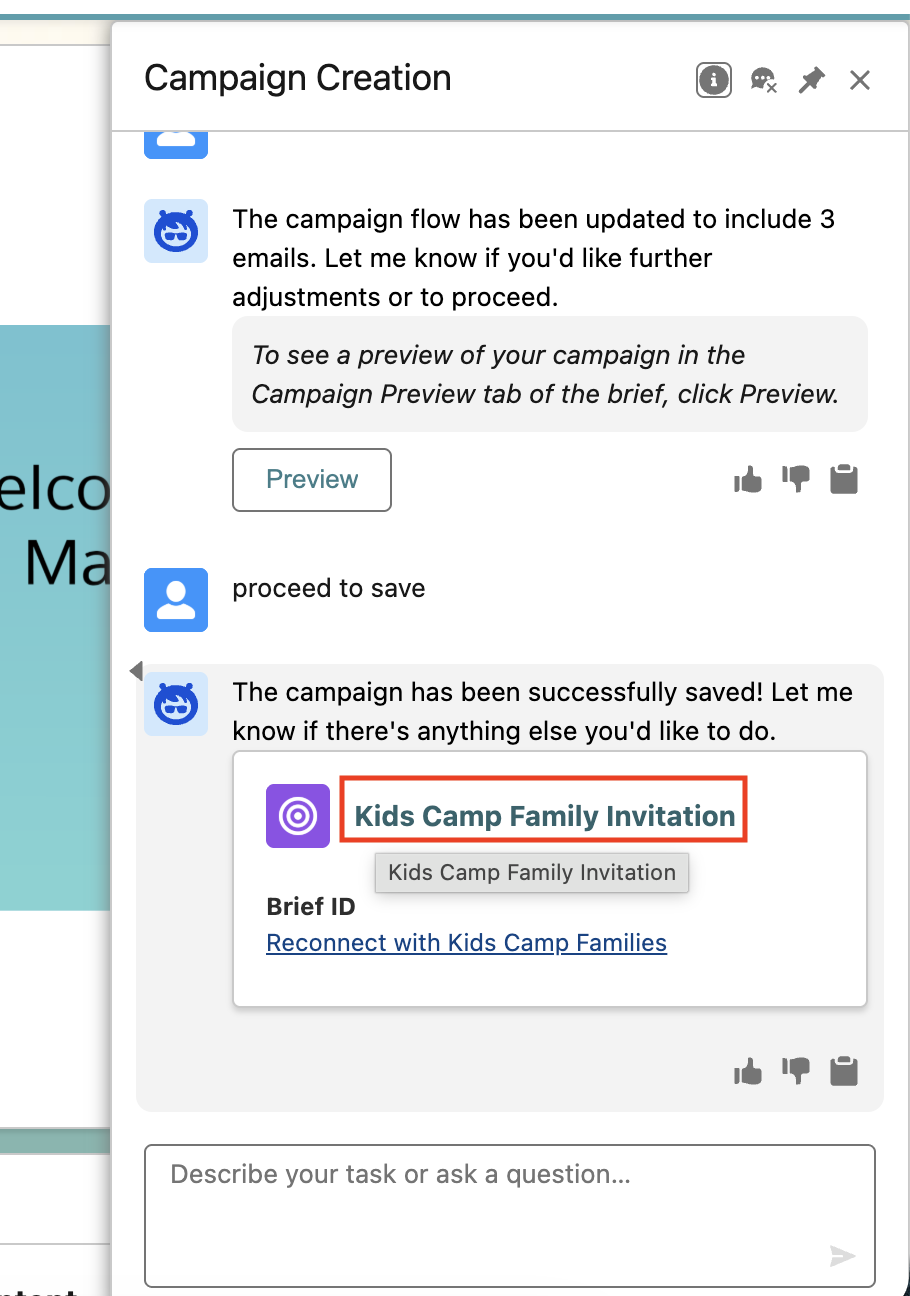This screenshot has height=1296, width=910.
Task: Copy the campaign saved response to clipboard
Action: (x=845, y=1071)
